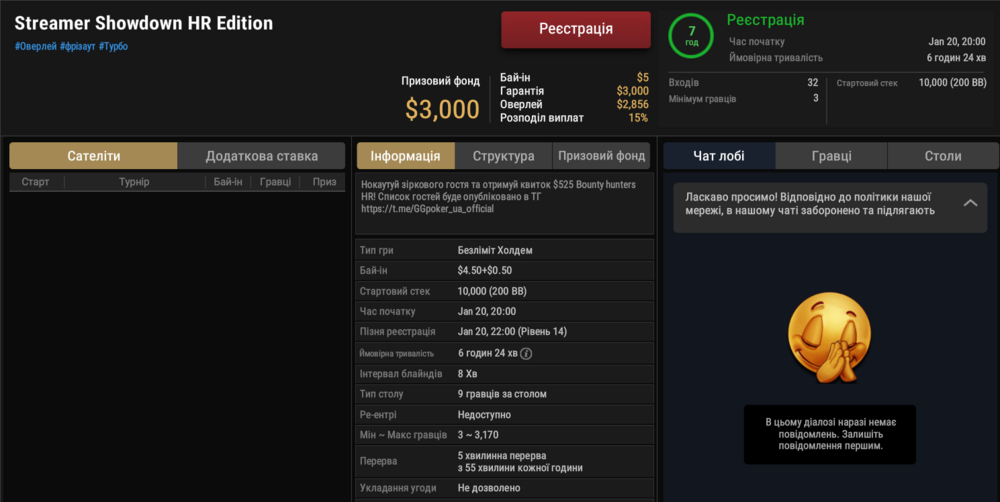
Task: View the Столи tab
Action: tap(942, 156)
